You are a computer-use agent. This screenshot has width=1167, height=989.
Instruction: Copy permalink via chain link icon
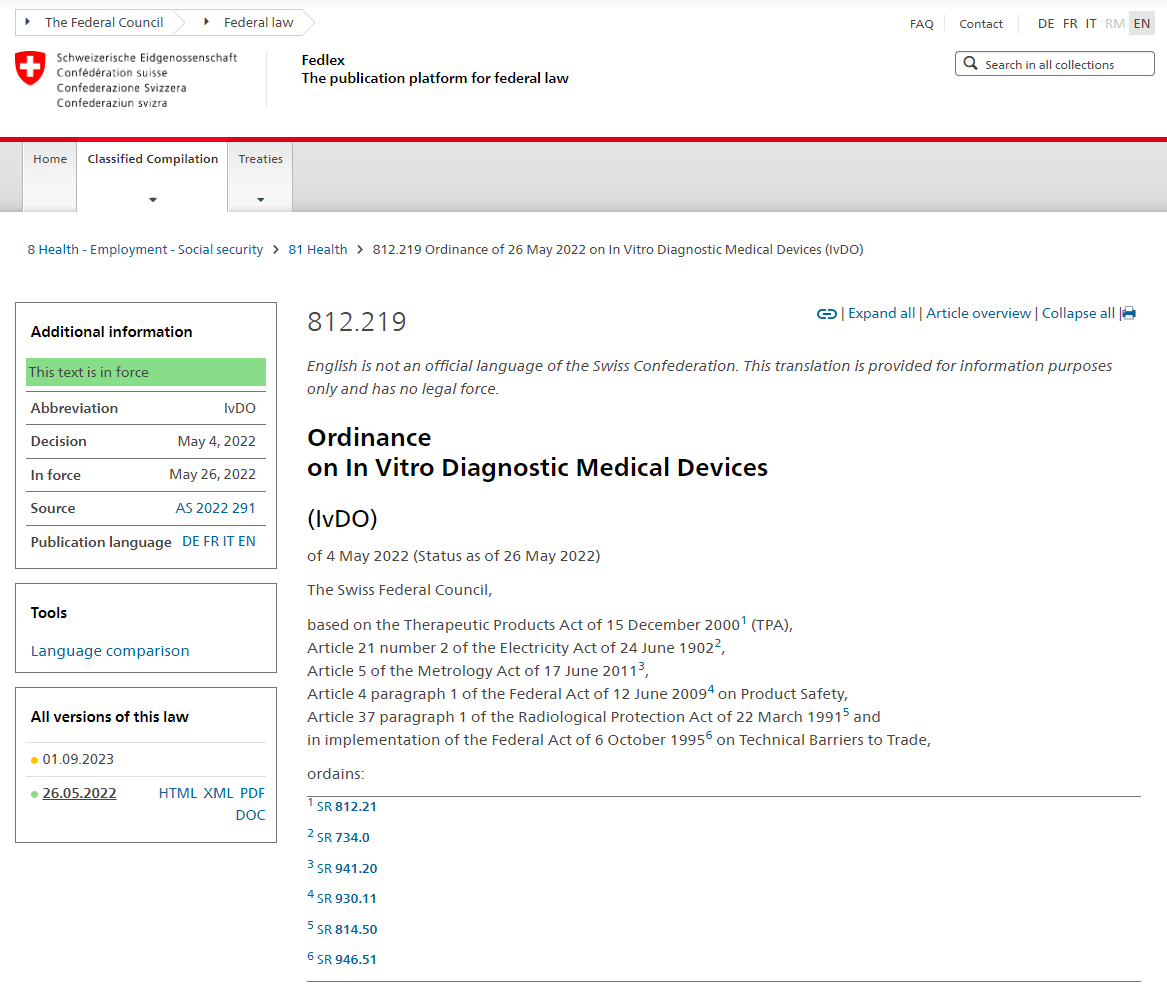pos(826,314)
